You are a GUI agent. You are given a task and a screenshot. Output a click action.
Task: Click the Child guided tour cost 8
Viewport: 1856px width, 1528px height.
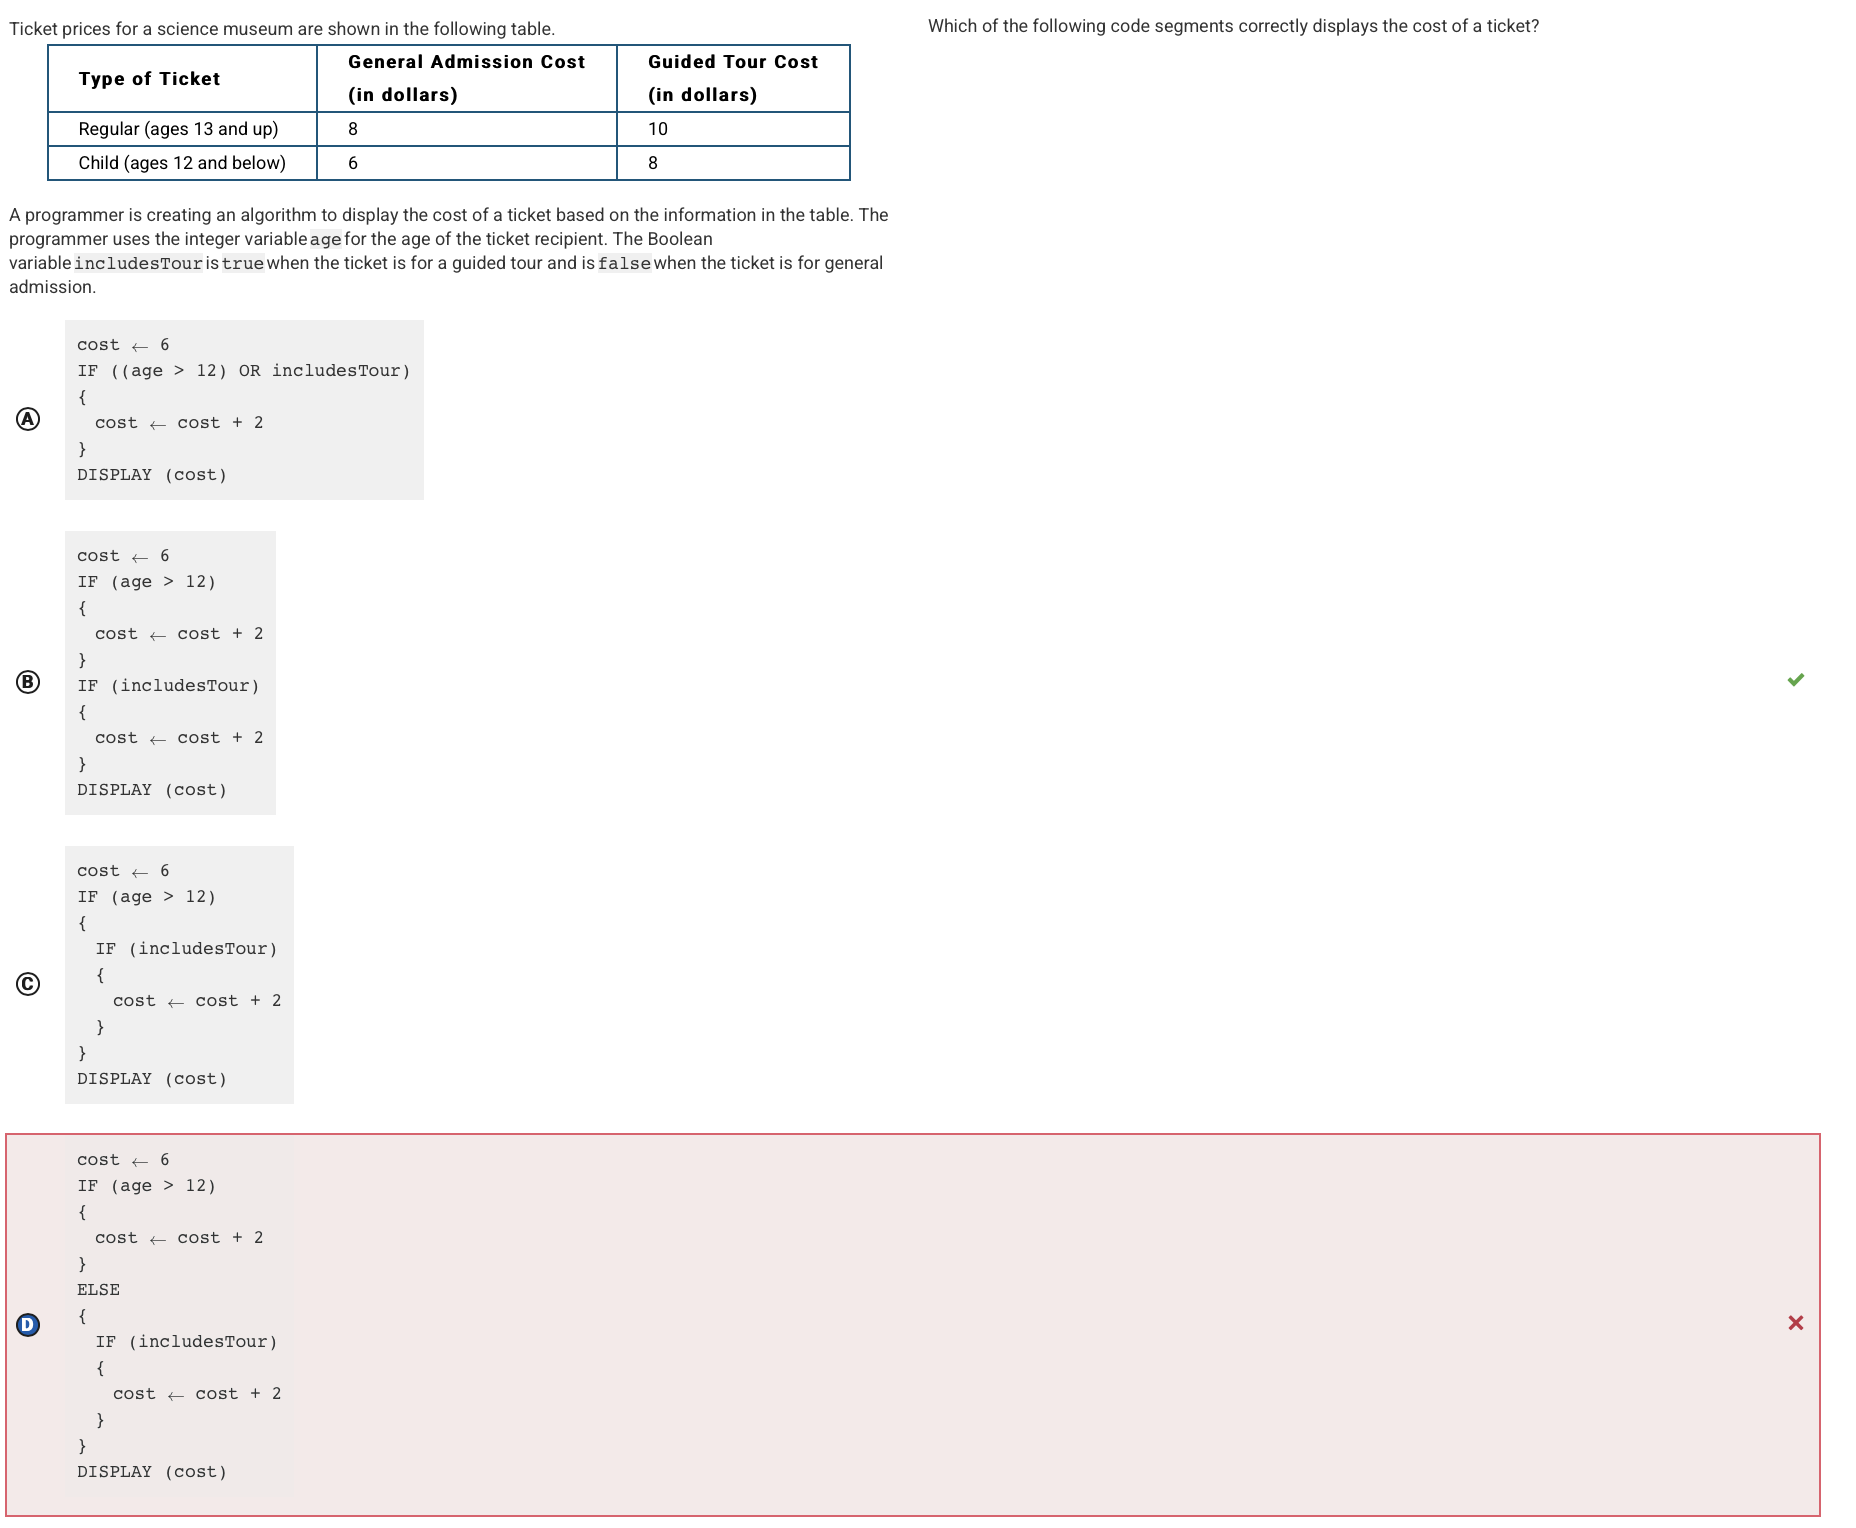coord(653,163)
